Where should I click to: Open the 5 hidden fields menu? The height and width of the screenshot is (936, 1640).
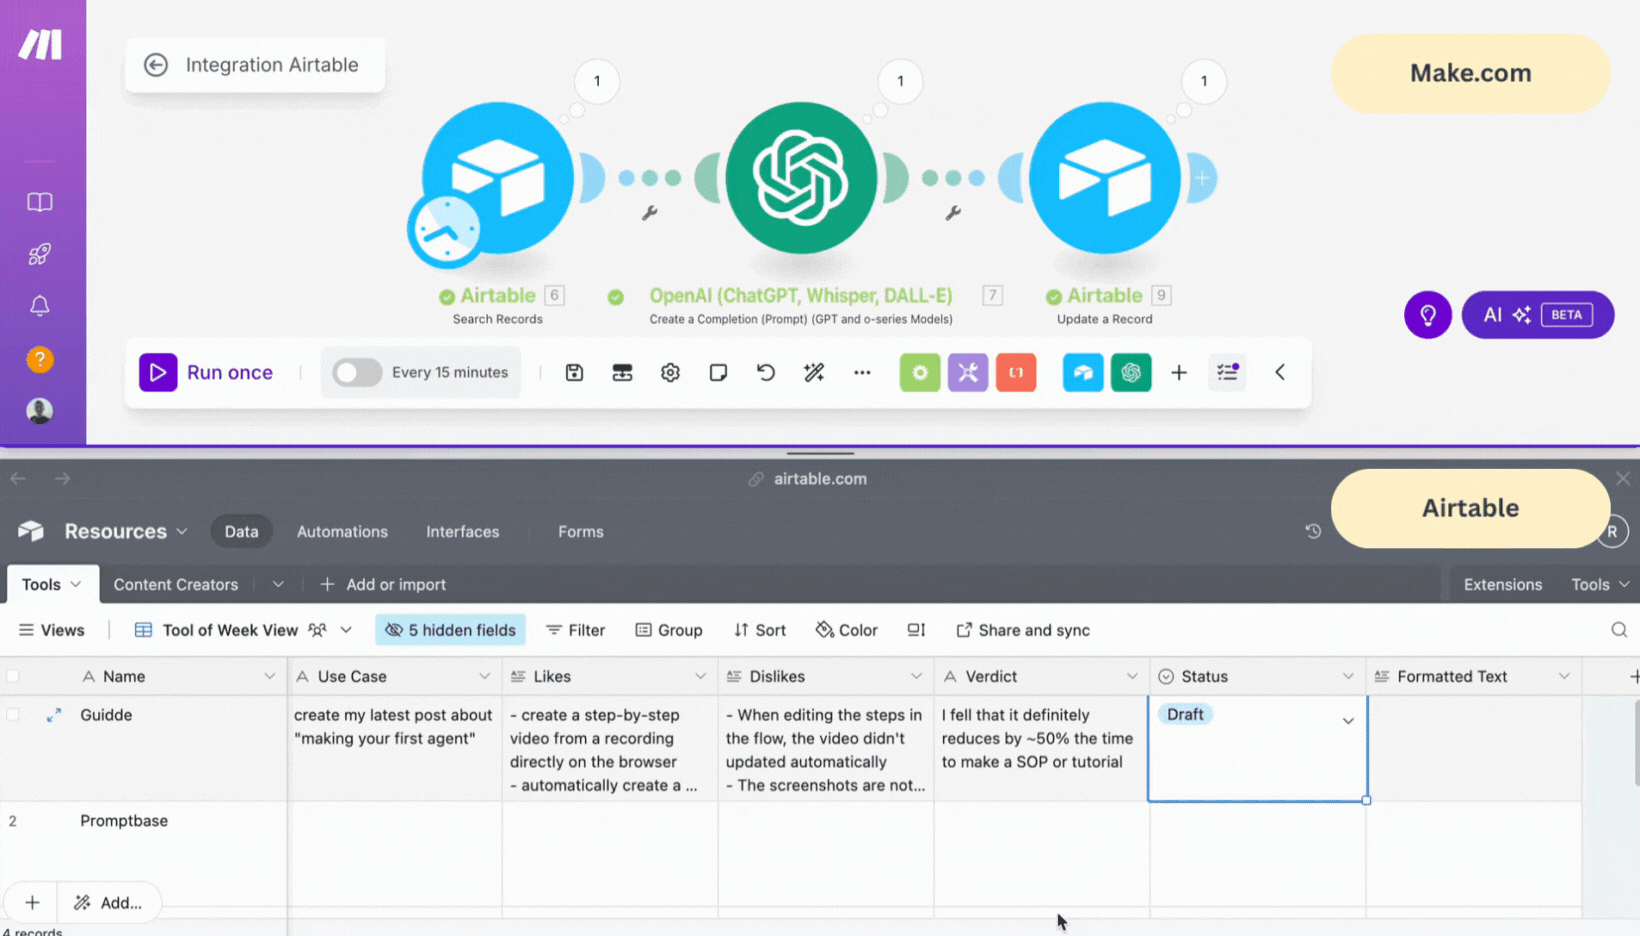[x=451, y=631]
